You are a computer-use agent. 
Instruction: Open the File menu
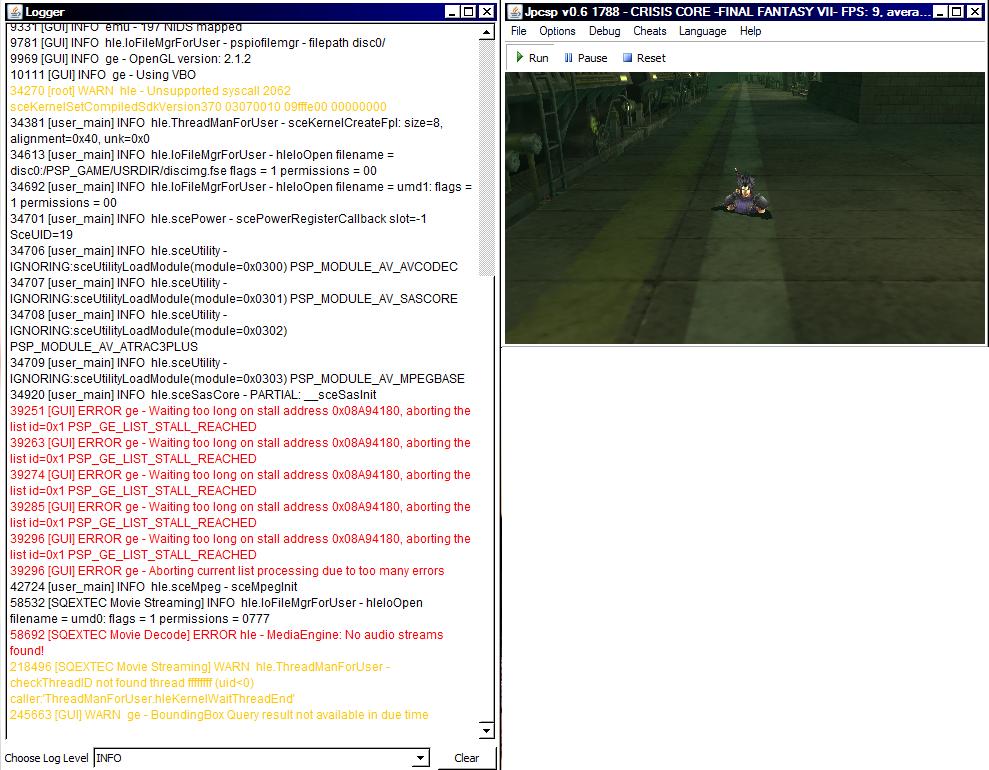(518, 31)
